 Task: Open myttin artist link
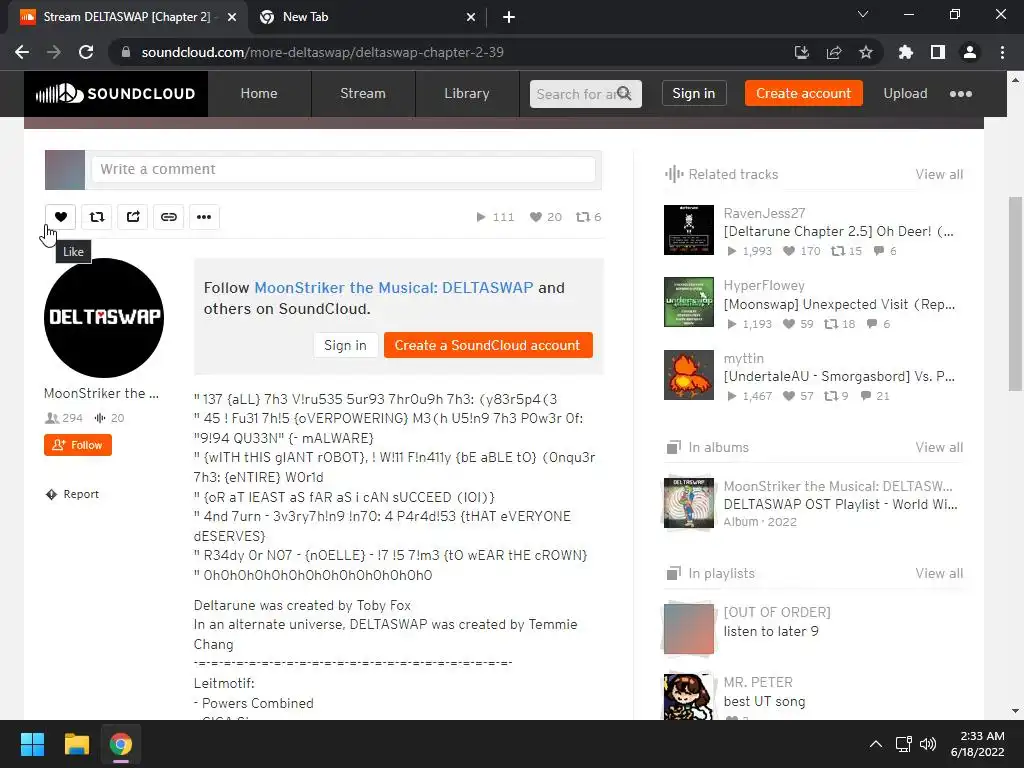point(743,358)
